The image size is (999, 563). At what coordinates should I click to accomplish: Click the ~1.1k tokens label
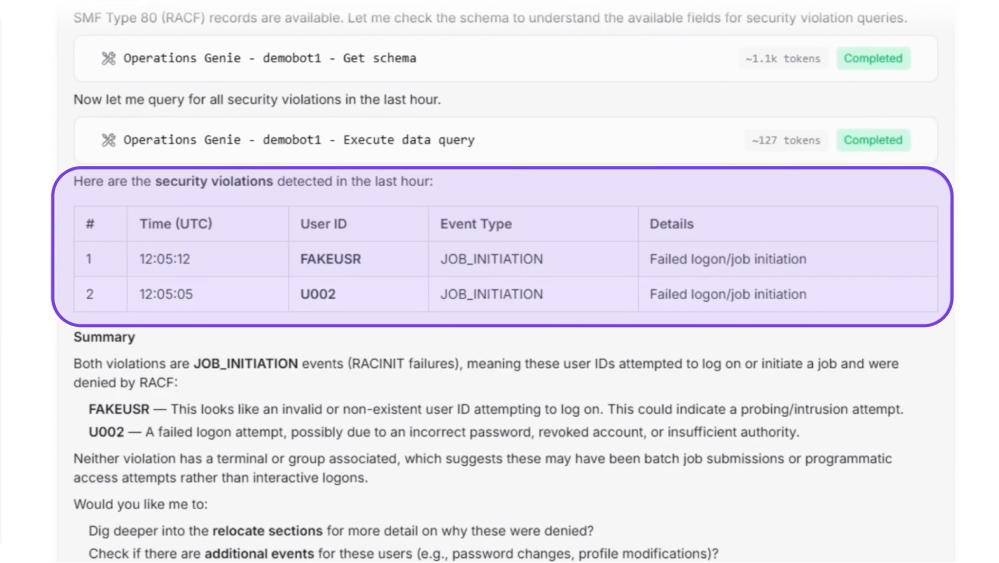pos(783,59)
